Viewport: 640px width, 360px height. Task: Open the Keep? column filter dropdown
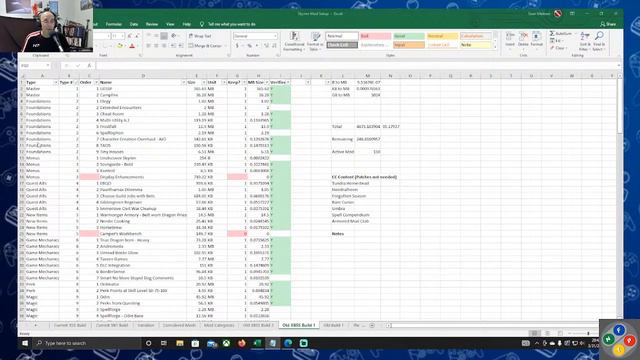pyautogui.click(x=244, y=82)
